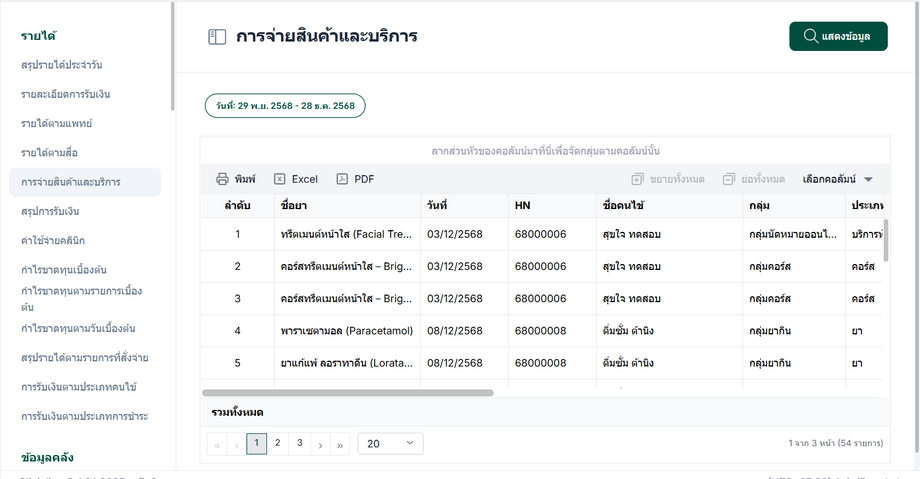
Task: Click the printer icon in the toolbar
Action: [x=223, y=179]
